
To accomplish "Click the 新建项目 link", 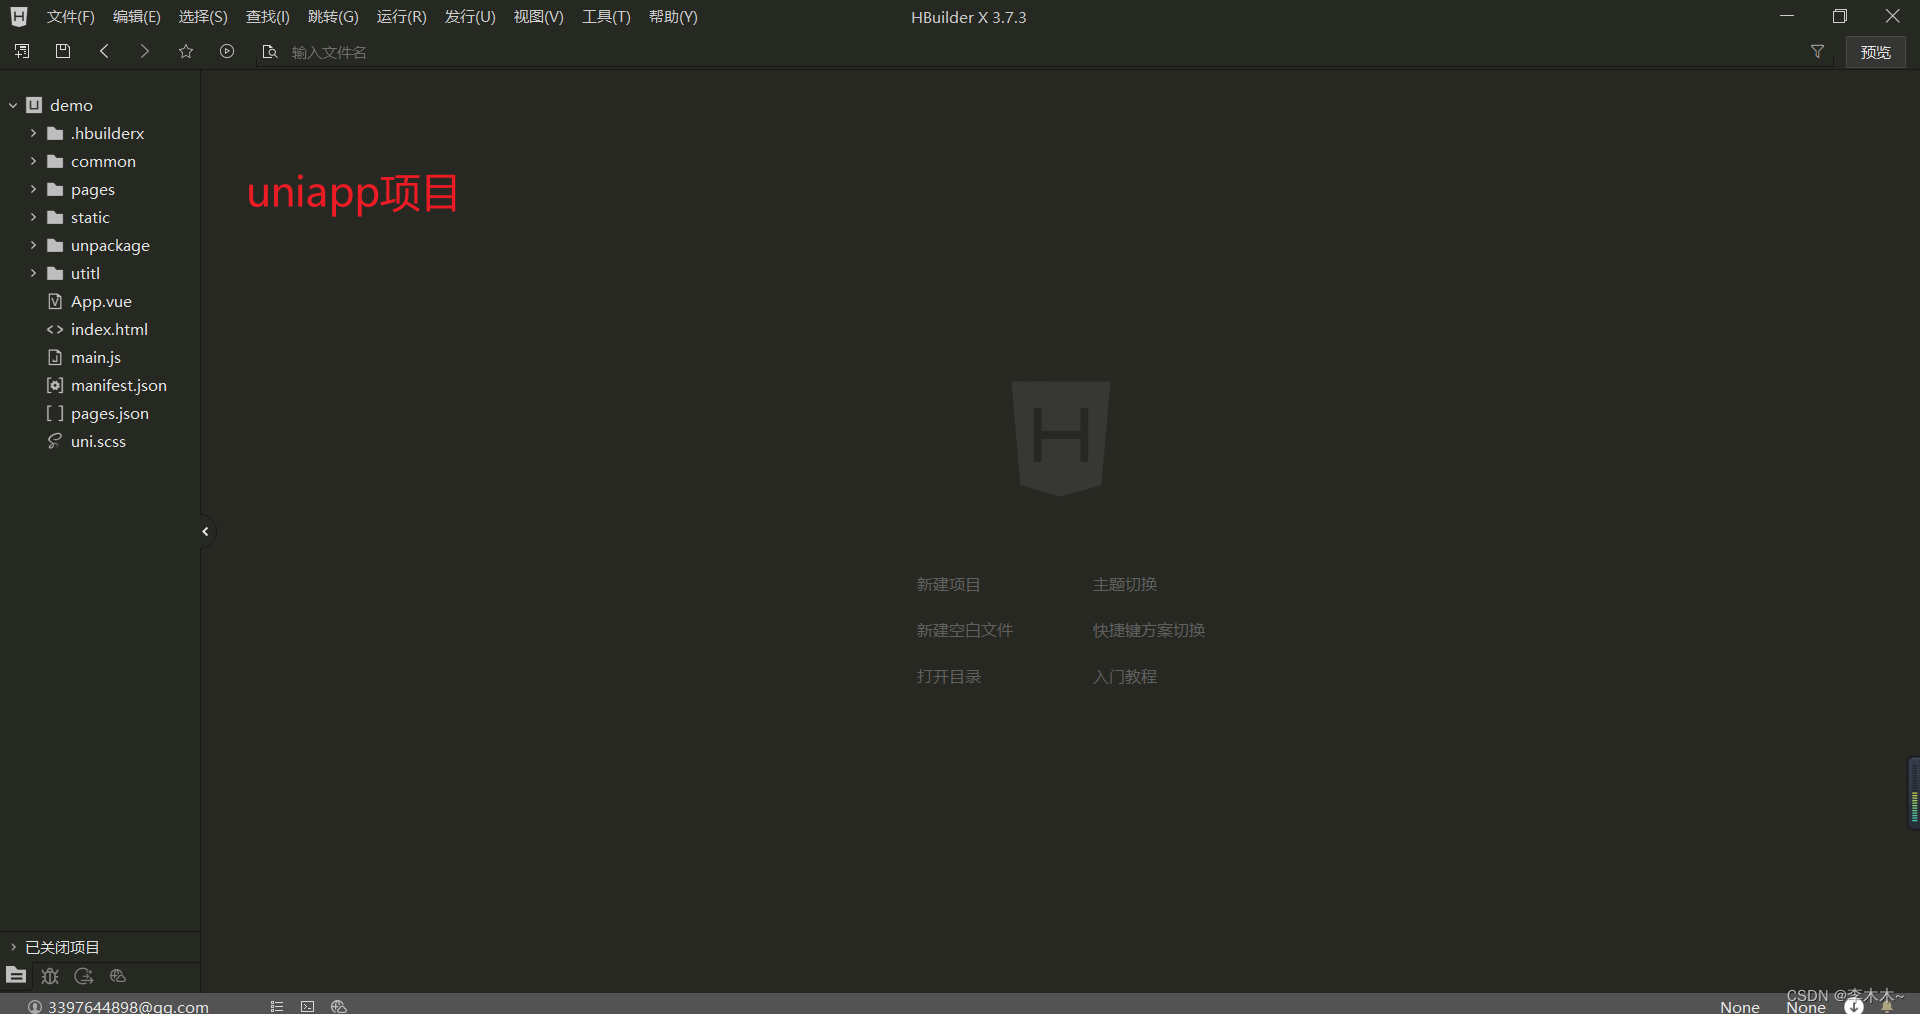I will [x=948, y=584].
